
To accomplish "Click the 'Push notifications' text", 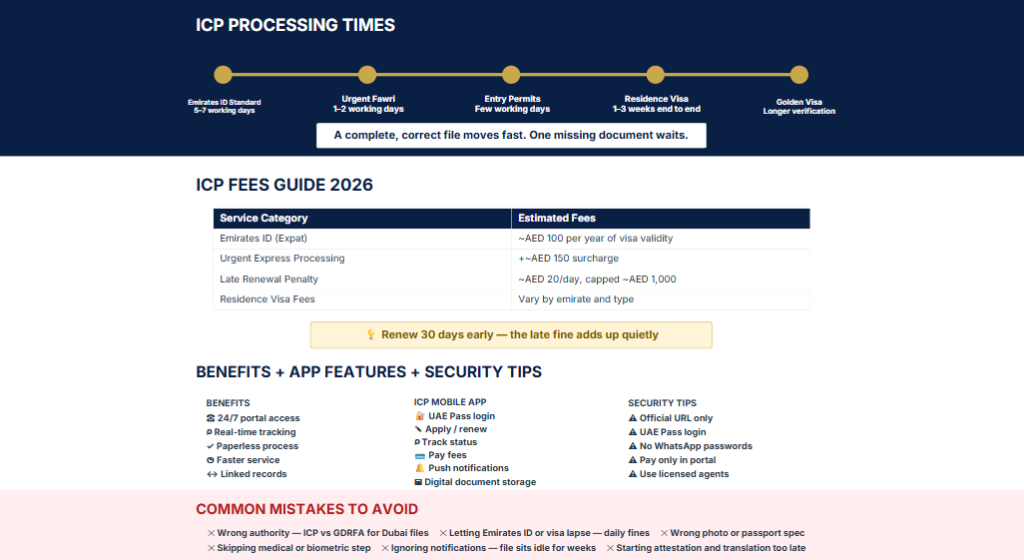I will 468,469.
